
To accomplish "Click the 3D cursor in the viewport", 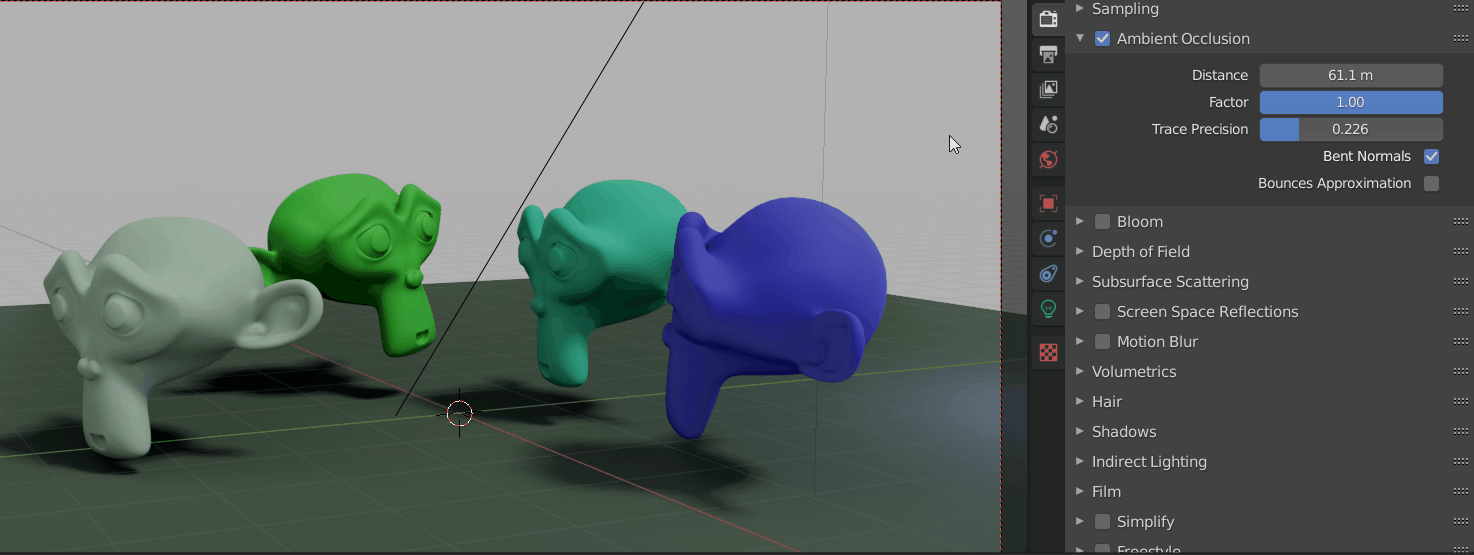I will pyautogui.click(x=459, y=413).
